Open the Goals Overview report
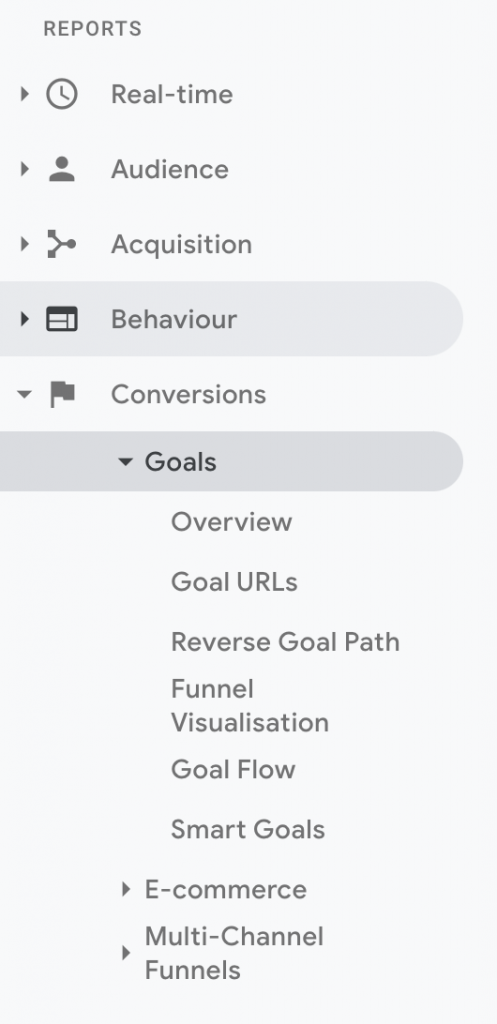497x1024 pixels. 231,522
